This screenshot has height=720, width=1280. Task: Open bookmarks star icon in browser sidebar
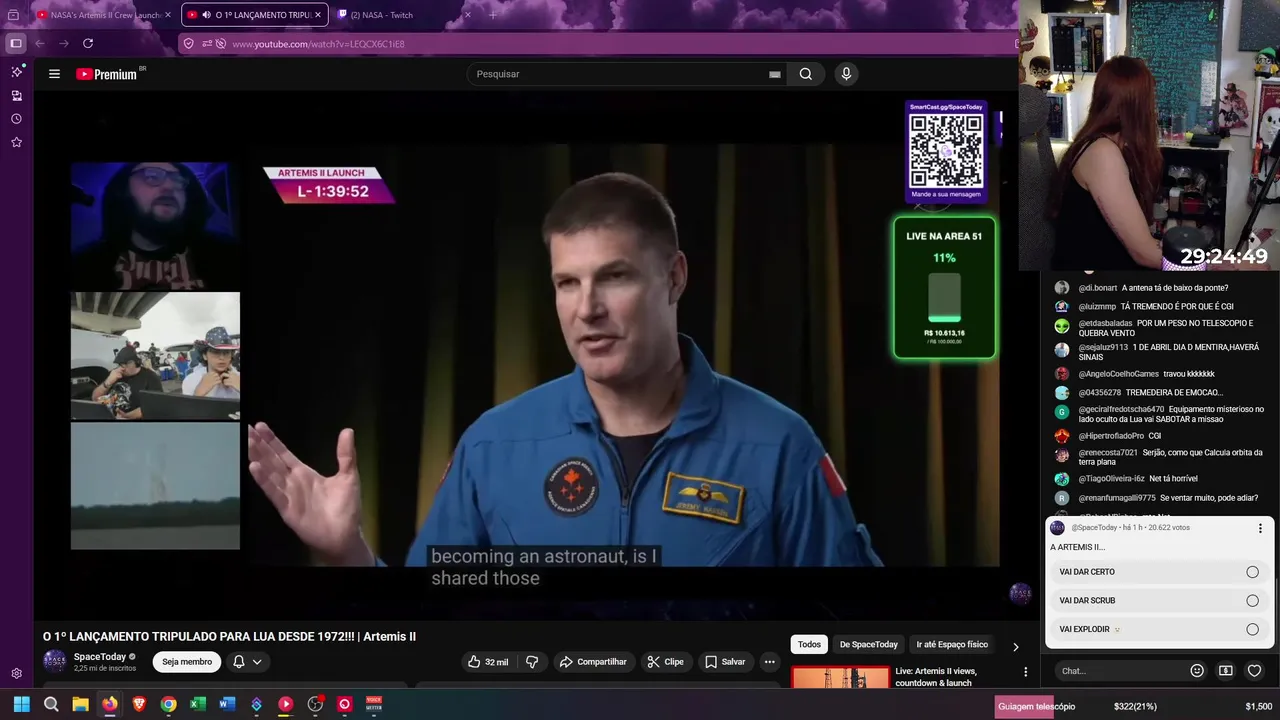tap(16, 142)
